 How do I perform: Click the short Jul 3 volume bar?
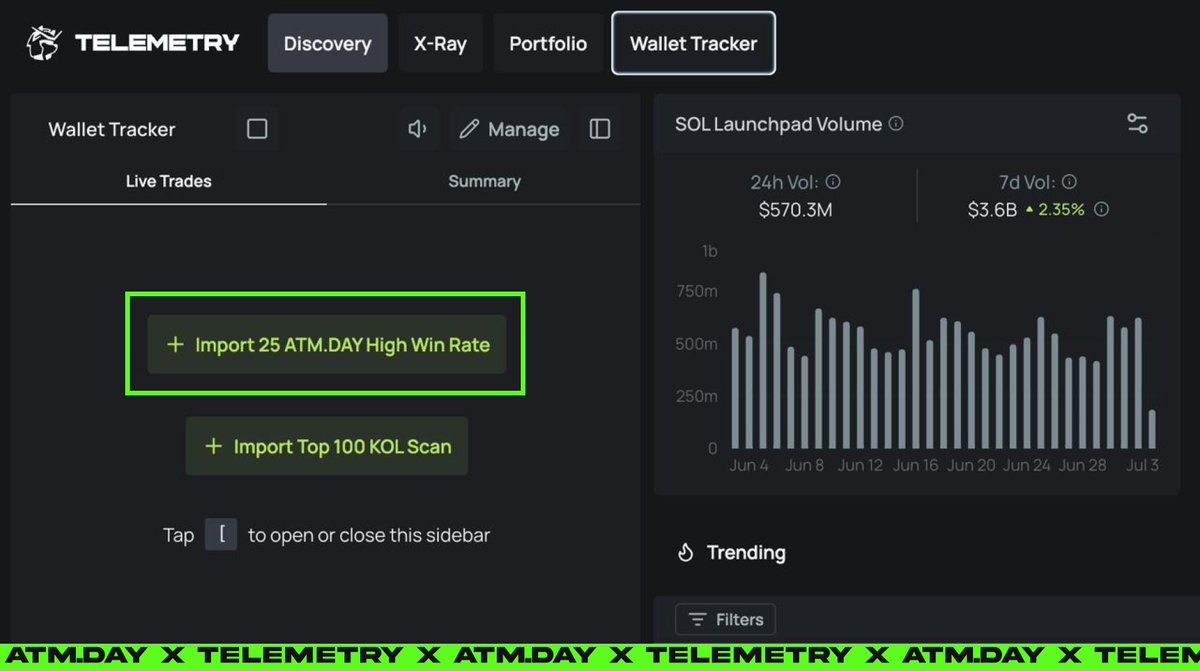point(1153,429)
